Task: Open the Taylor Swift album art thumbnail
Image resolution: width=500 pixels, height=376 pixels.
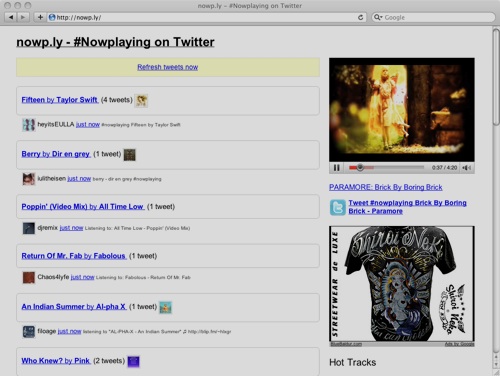Action: pyautogui.click(x=141, y=100)
